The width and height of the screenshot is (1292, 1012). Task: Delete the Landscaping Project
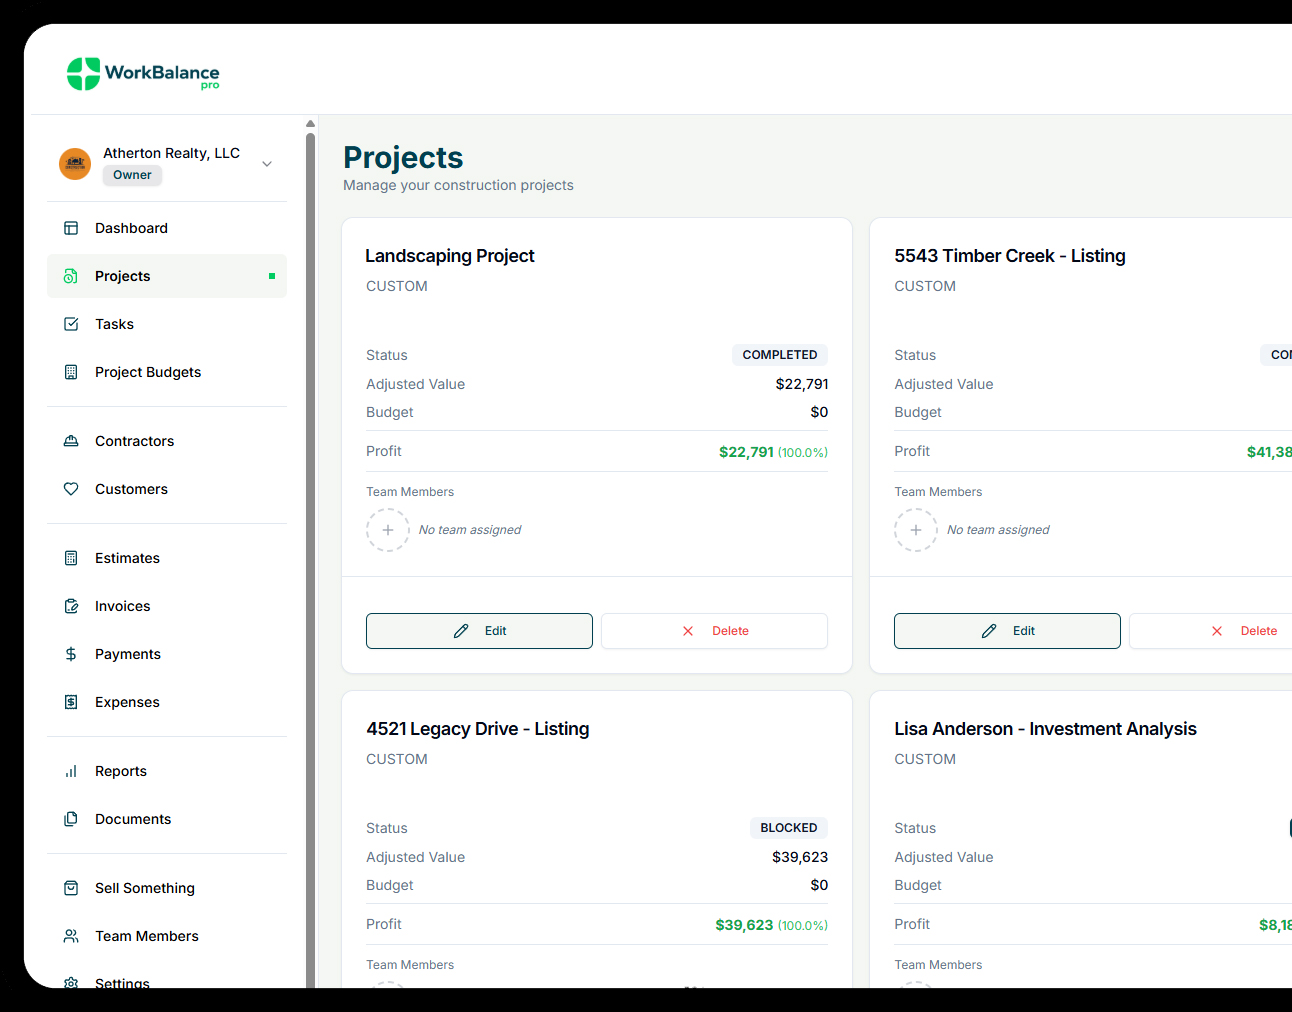tap(714, 631)
